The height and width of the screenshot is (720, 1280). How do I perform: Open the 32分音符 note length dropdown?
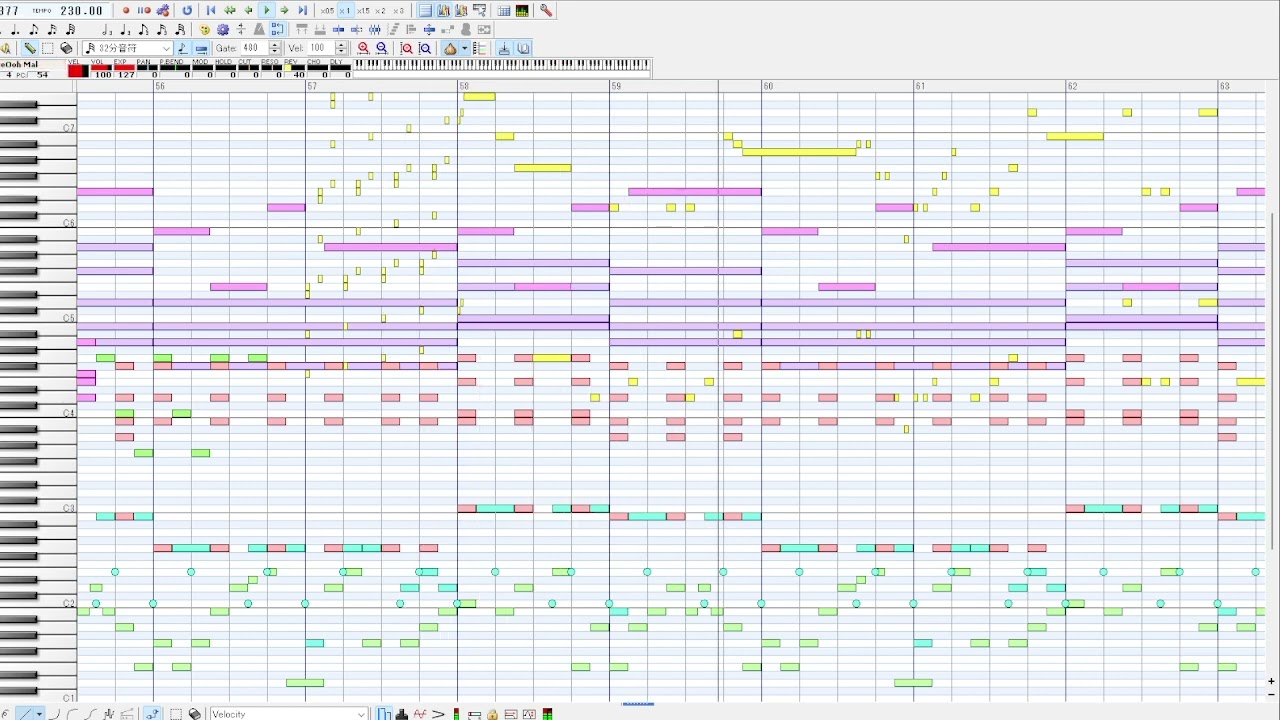pyautogui.click(x=128, y=48)
